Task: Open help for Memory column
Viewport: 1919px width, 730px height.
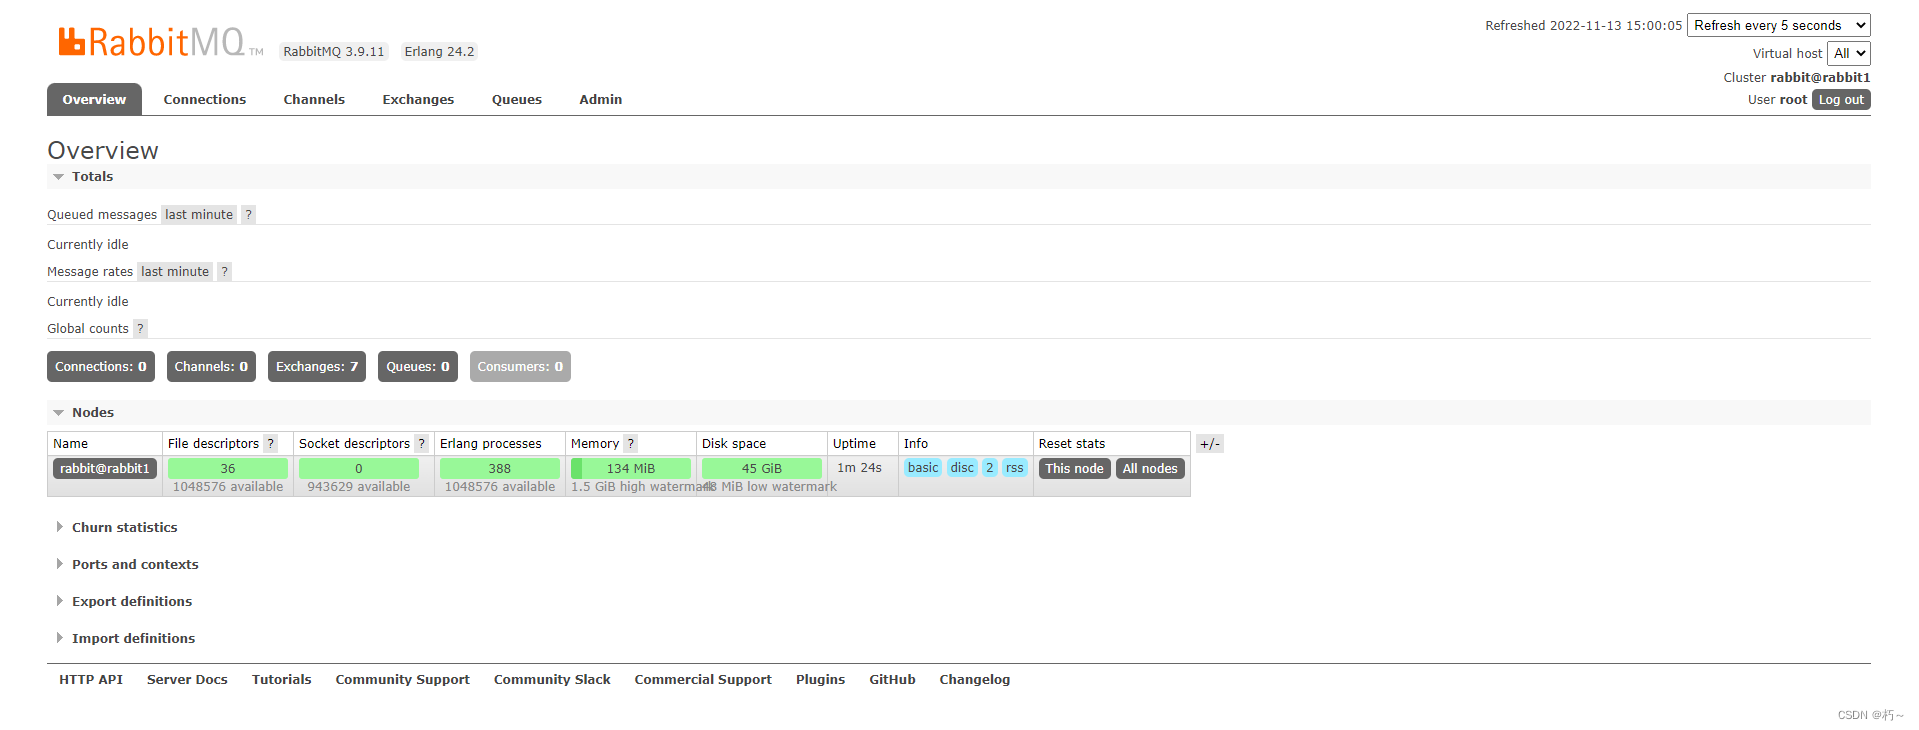Action: point(630,443)
